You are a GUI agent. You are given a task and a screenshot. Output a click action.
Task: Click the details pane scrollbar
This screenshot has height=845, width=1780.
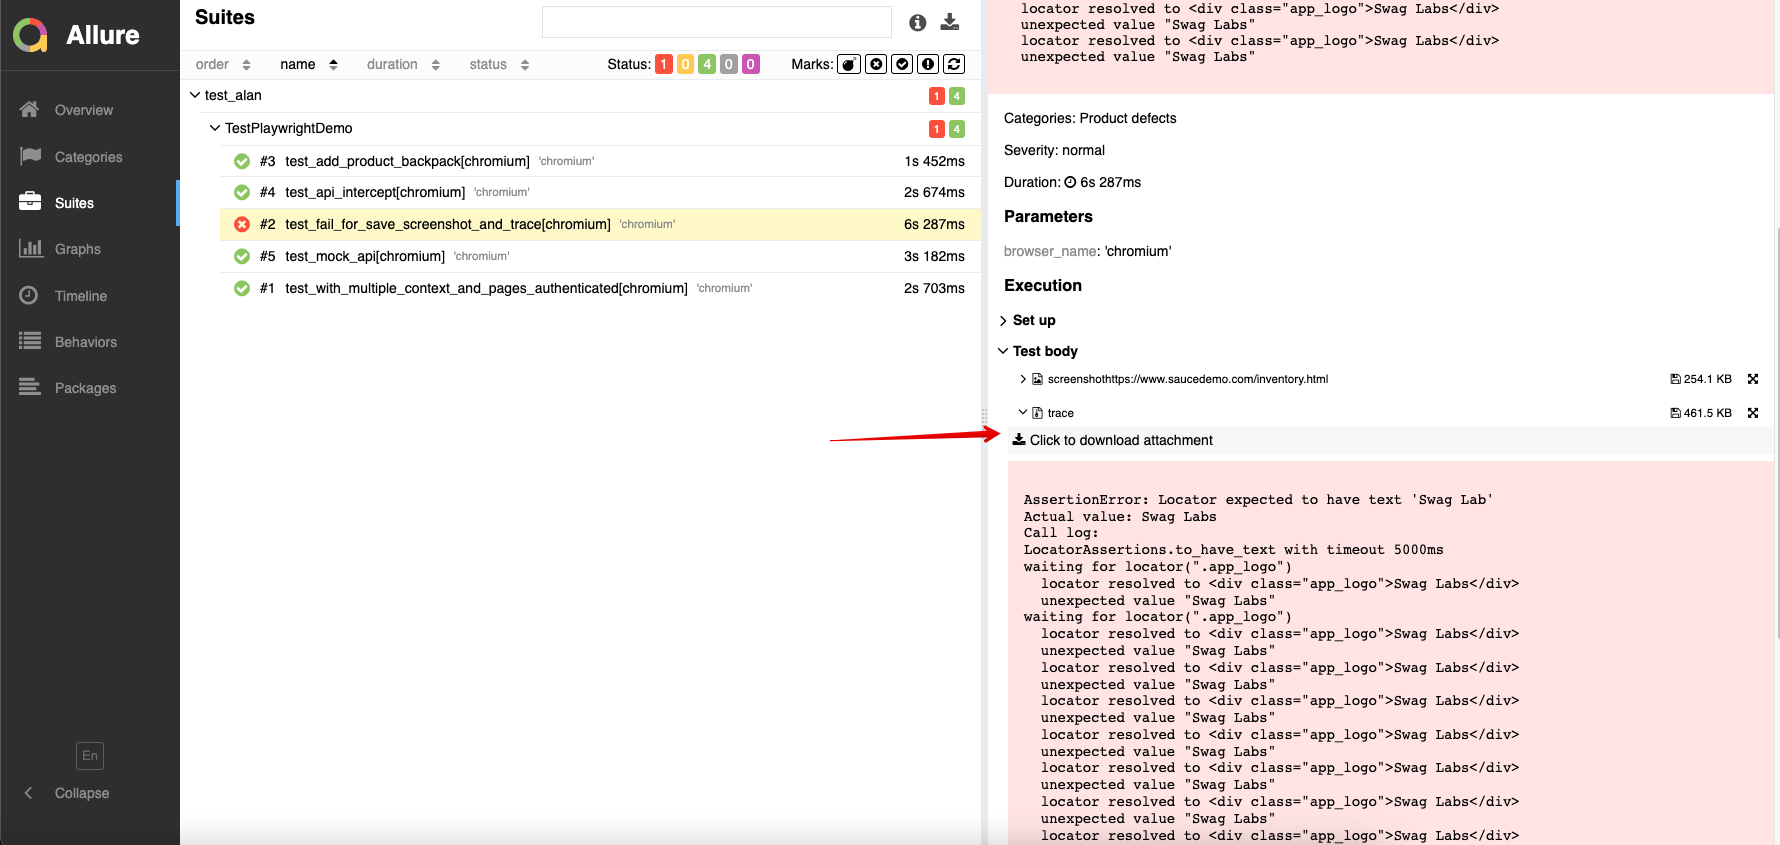coord(1776,432)
